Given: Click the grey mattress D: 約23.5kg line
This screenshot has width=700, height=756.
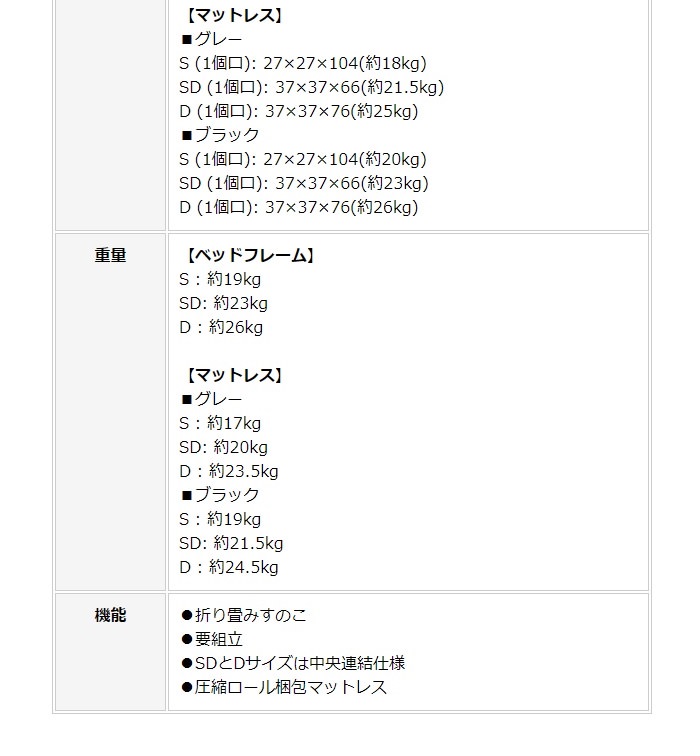Looking at the screenshot, I should click(x=229, y=471).
